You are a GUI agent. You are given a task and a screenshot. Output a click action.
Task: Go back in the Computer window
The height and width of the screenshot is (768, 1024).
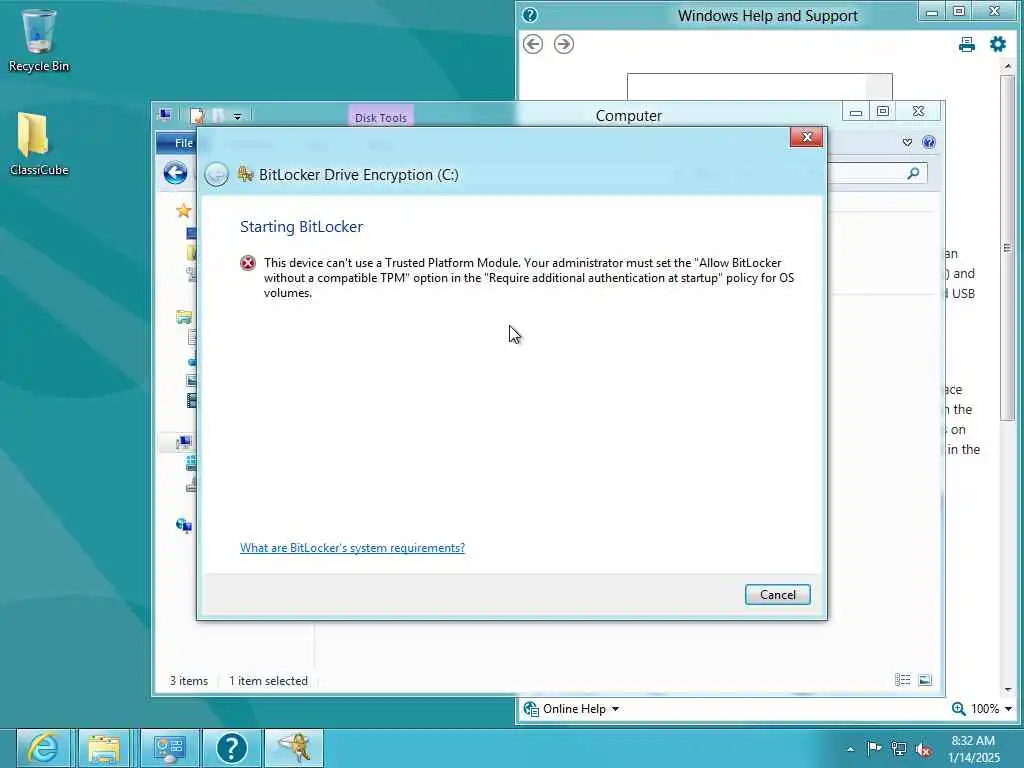tap(175, 173)
